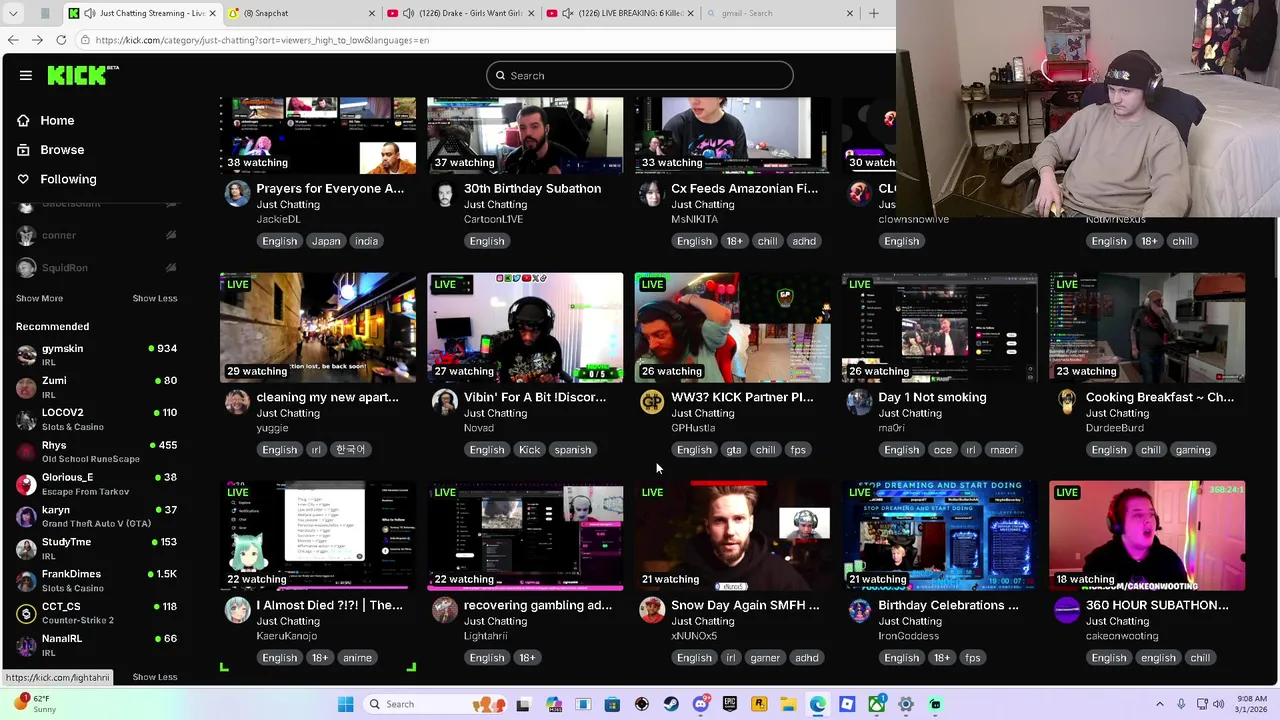Open 'Cooking Breakfast' stream title
Viewport: 1280px width, 720px height.
[1160, 397]
